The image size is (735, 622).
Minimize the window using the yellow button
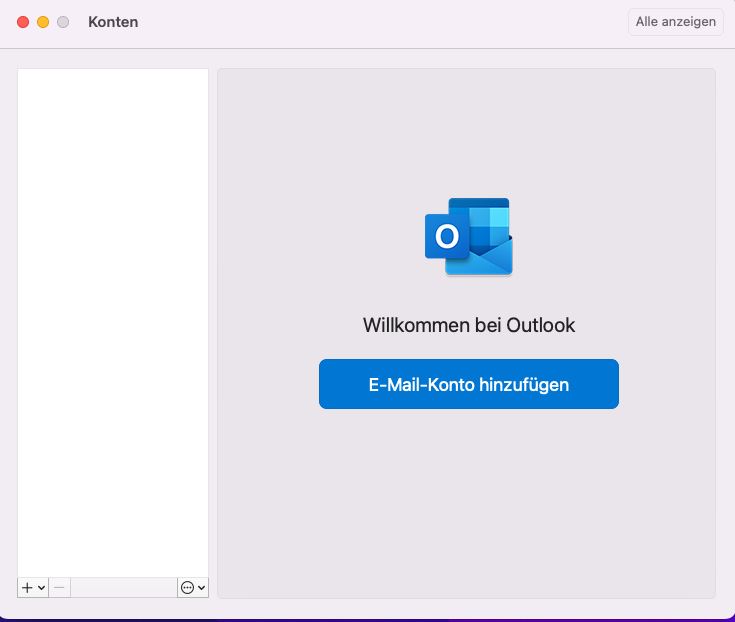pyautogui.click(x=43, y=22)
